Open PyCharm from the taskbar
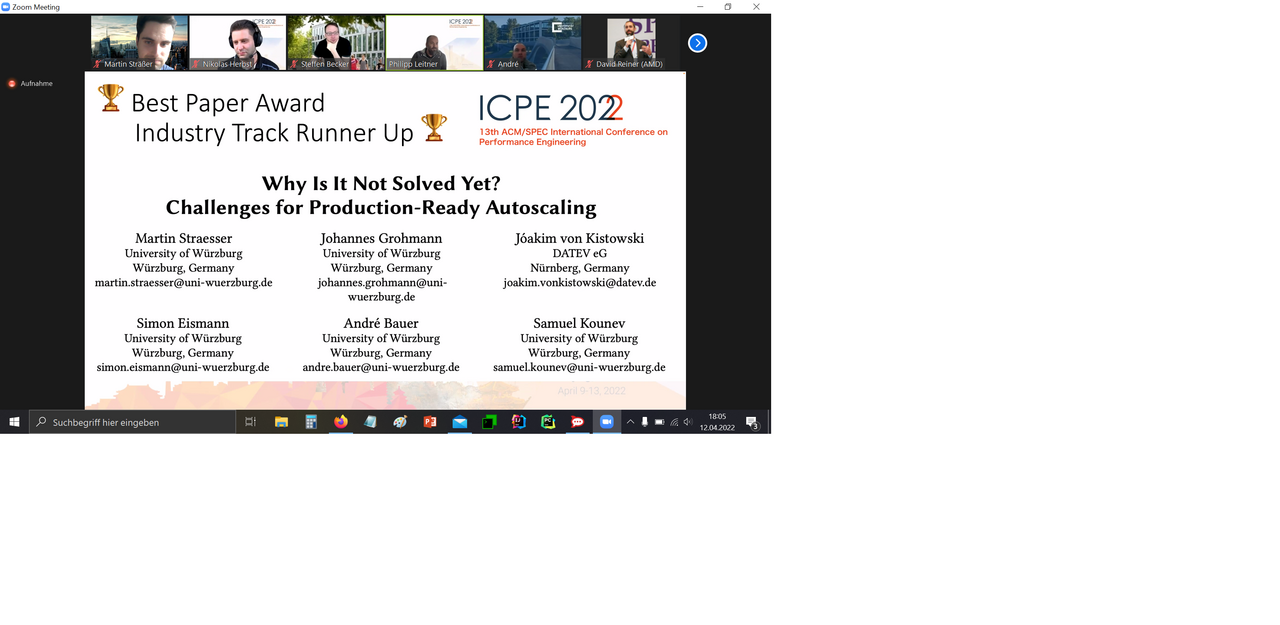 pos(548,422)
